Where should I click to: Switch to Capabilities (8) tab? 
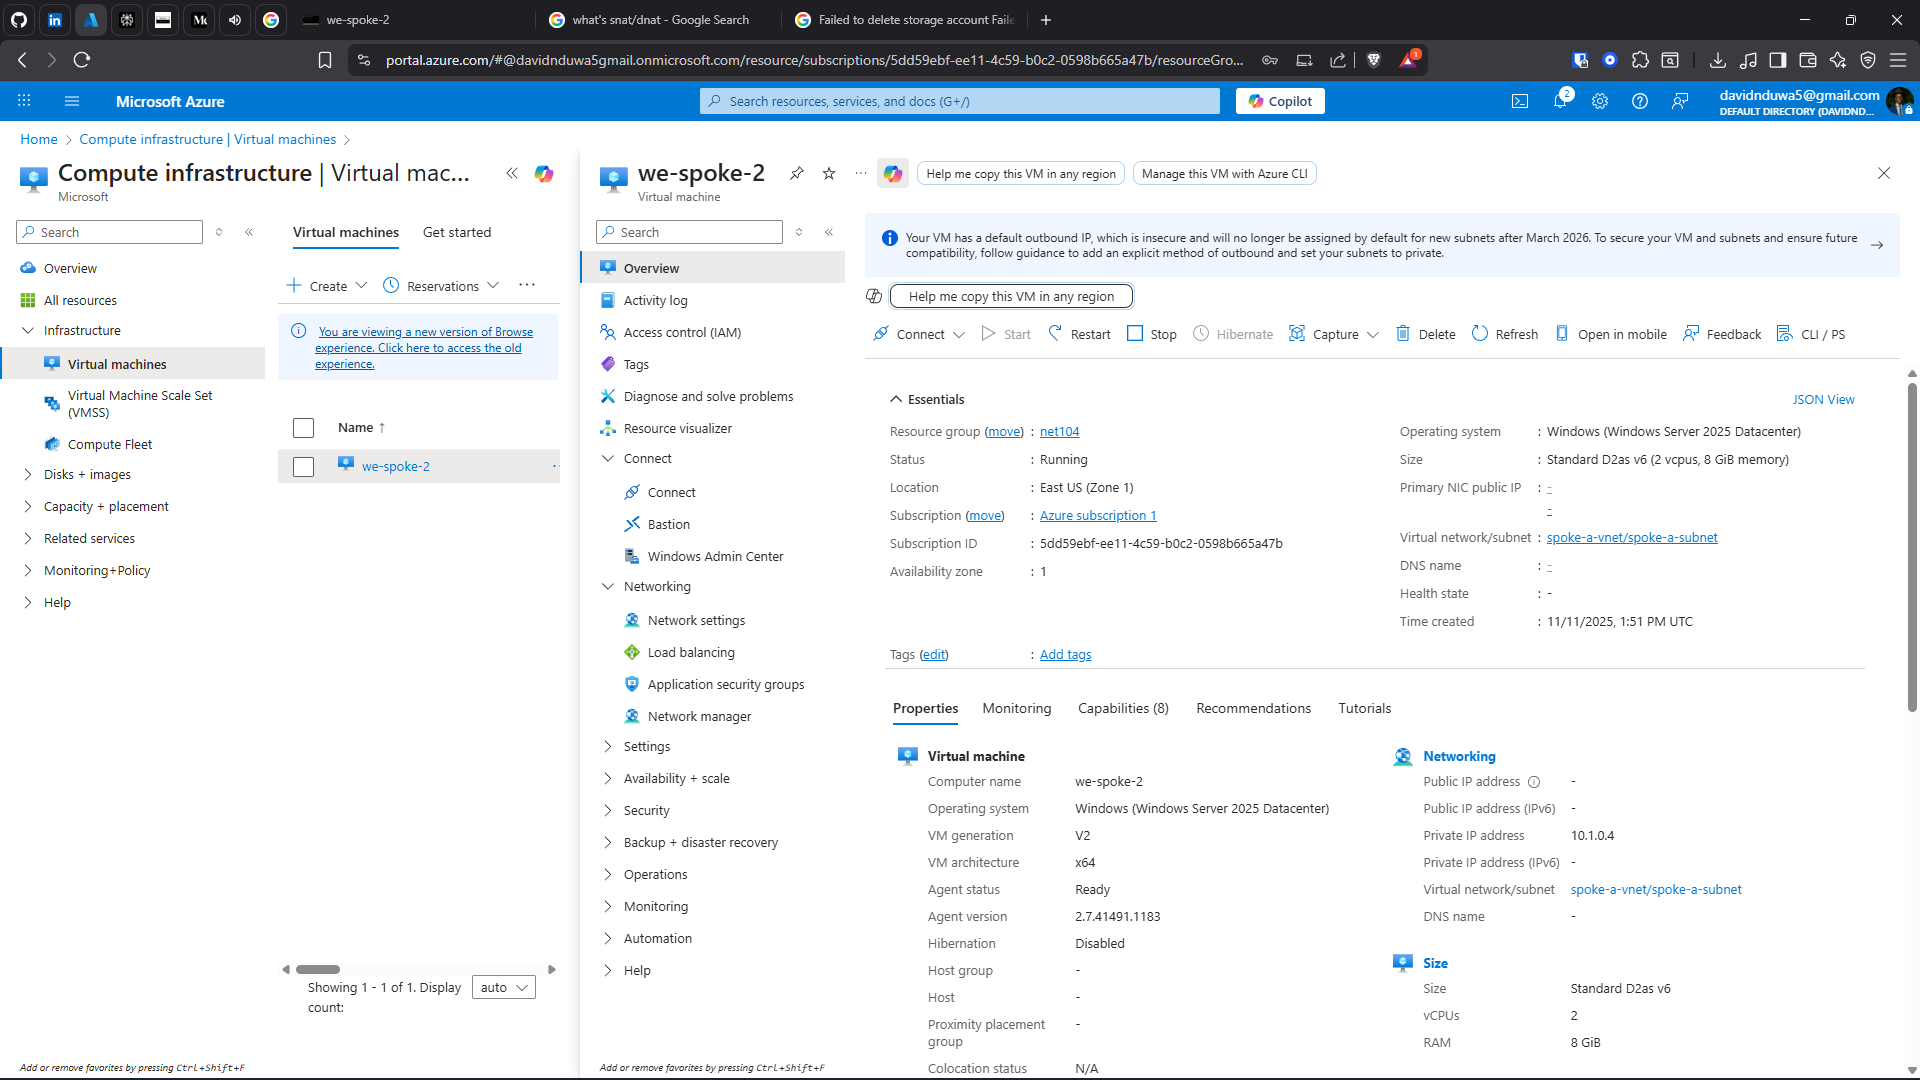tap(1123, 708)
